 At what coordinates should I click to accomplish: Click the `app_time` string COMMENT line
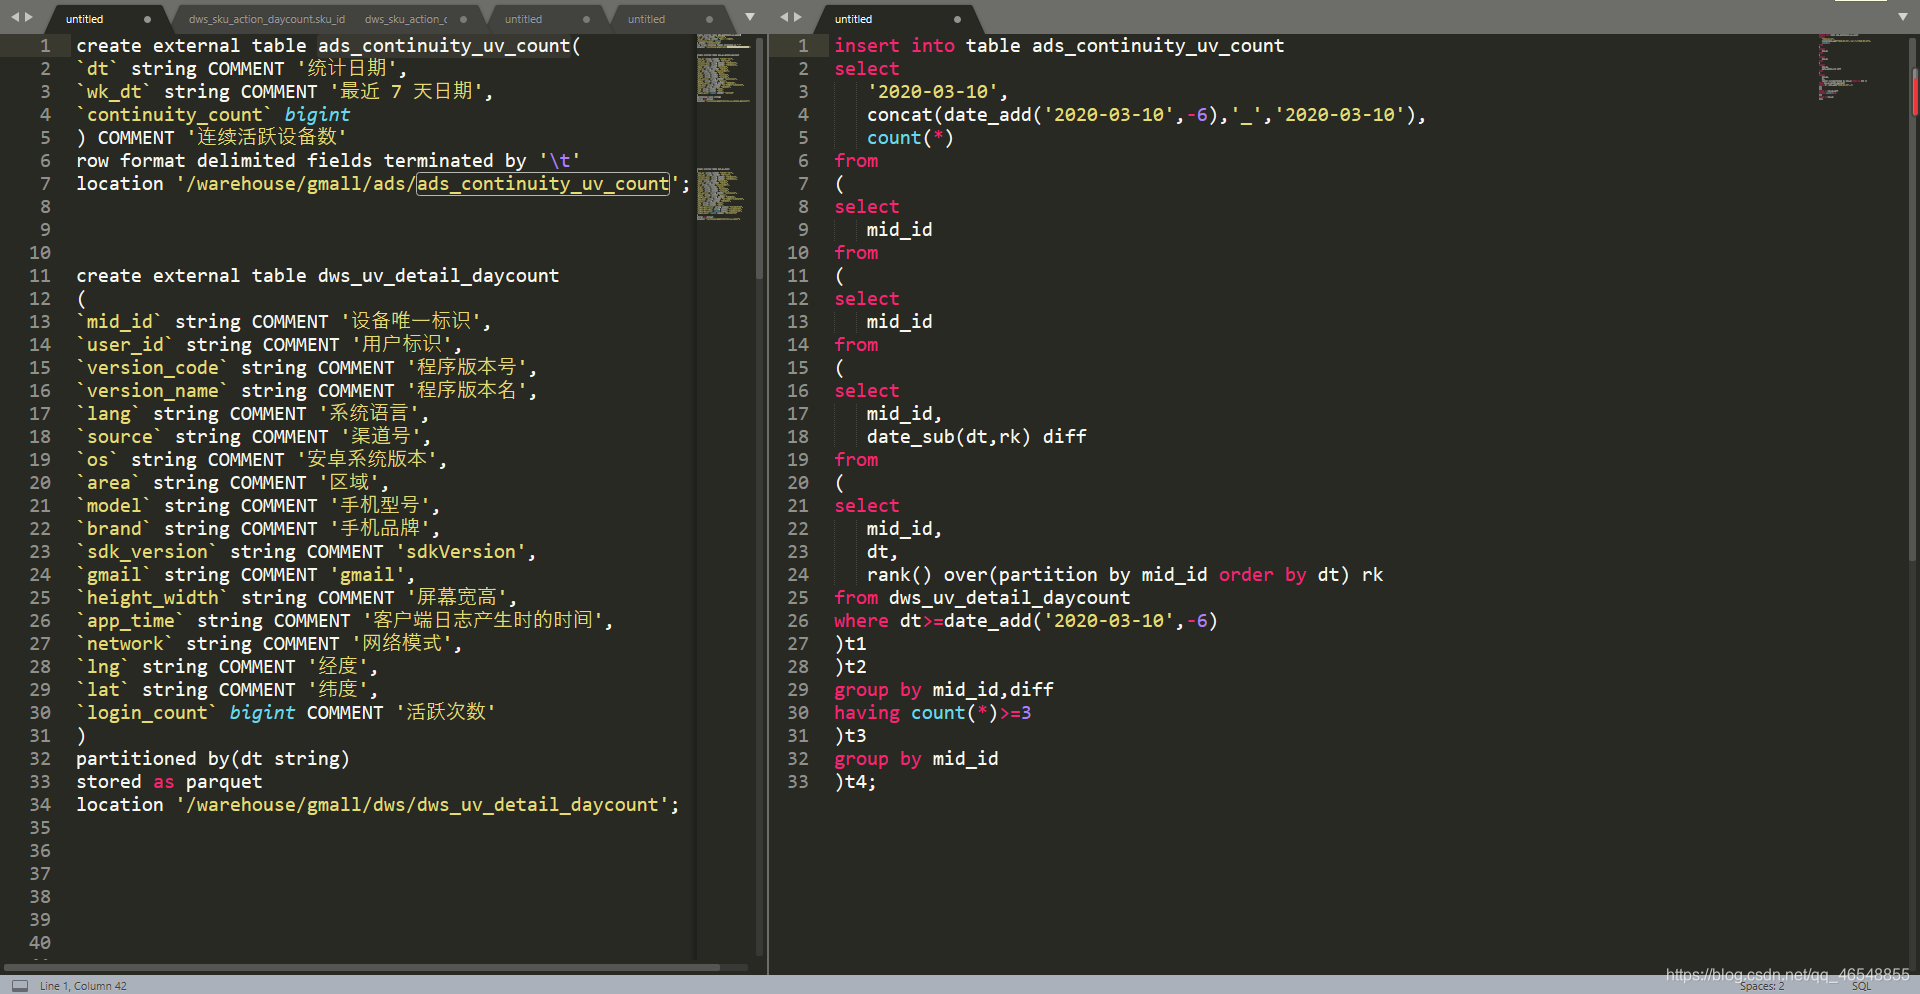point(344,621)
